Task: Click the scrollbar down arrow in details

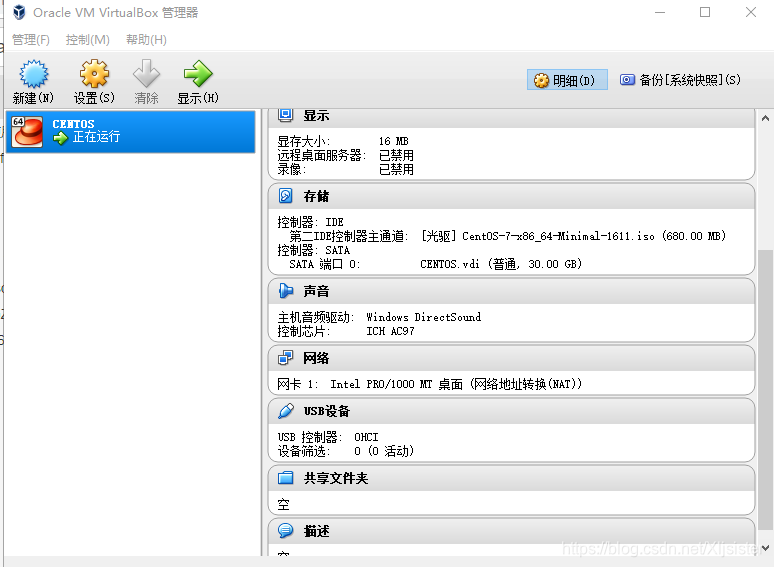Action: [765, 548]
